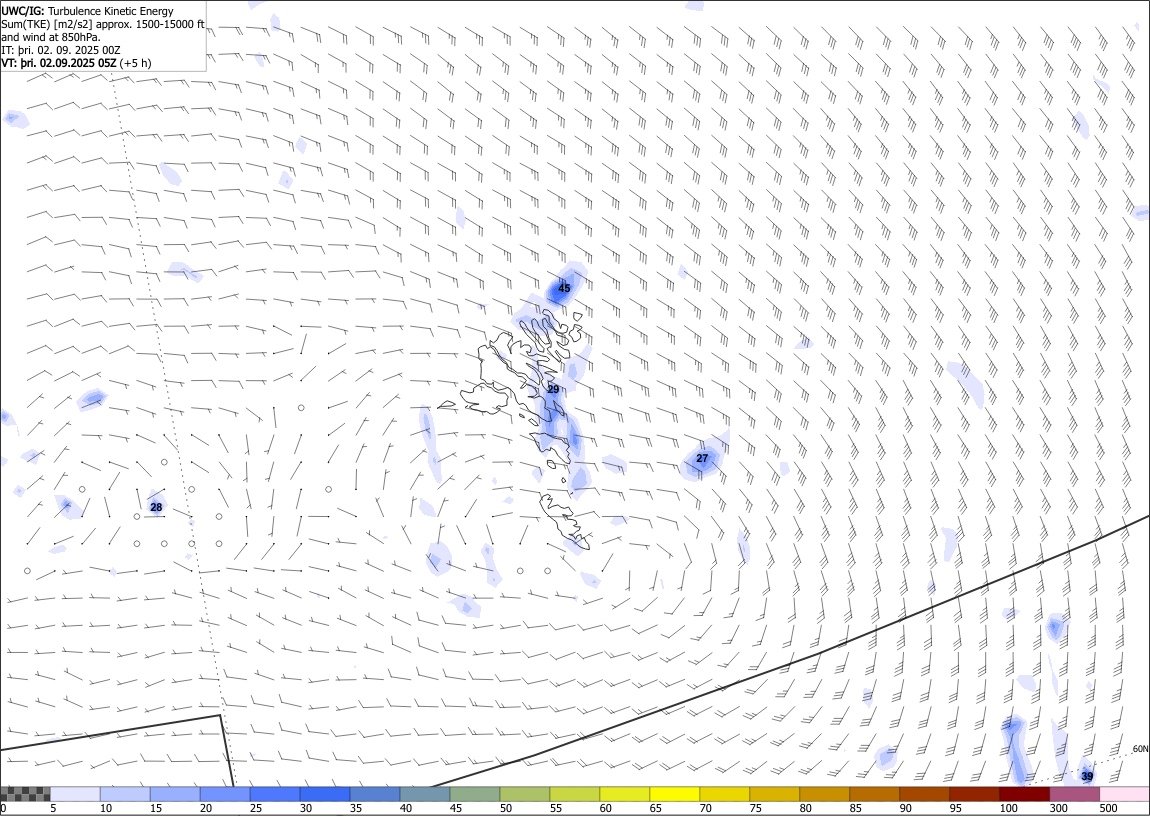Select the 40–45 grey-blue legend swatch
This screenshot has width=1150, height=816.
tap(425, 794)
